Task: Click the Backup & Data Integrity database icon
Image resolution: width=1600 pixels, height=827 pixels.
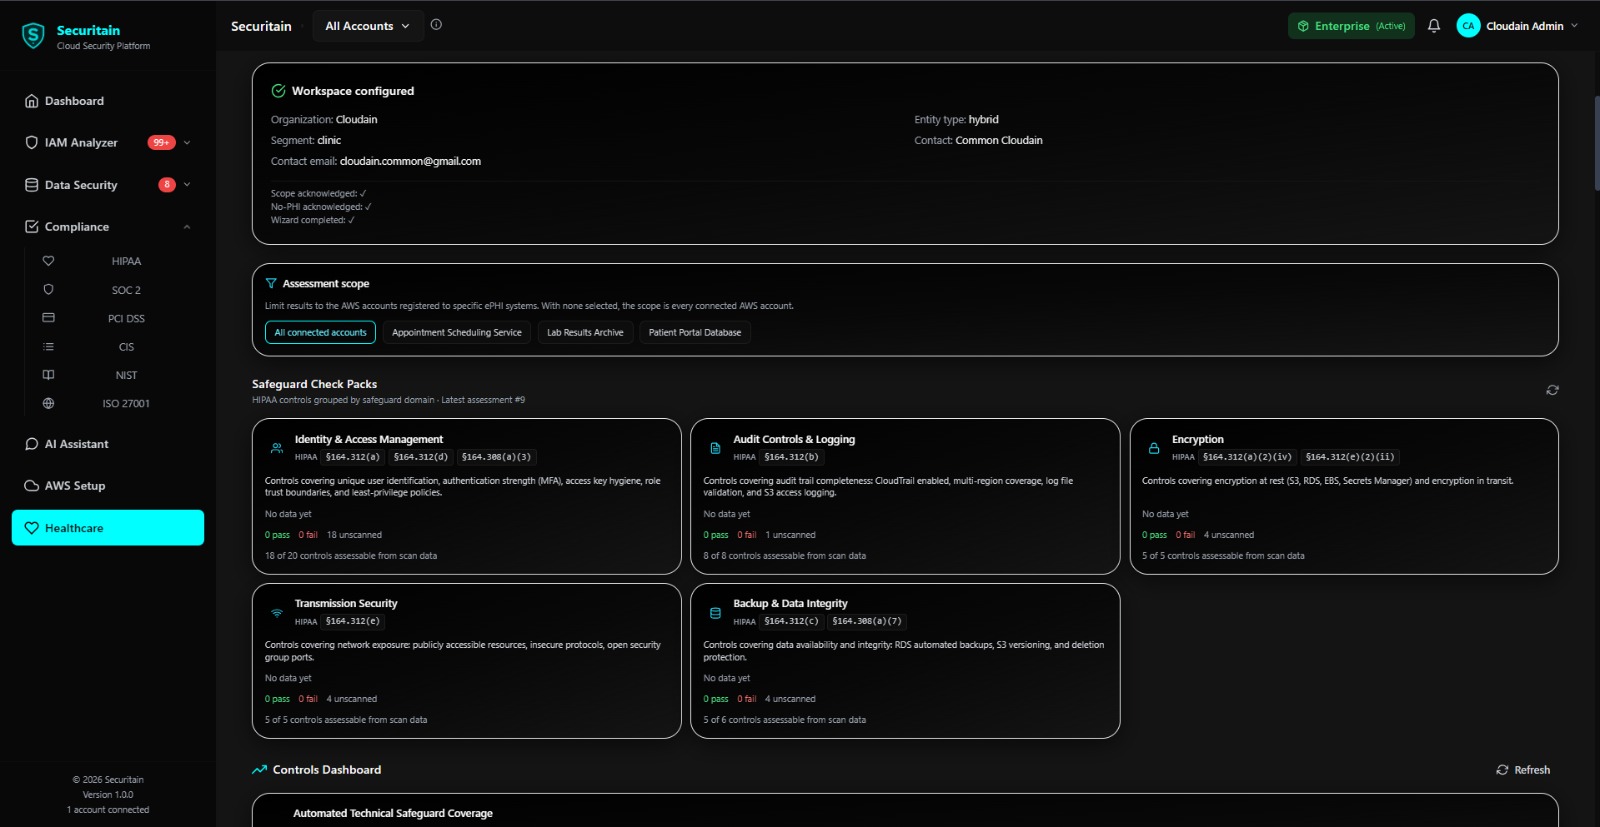Action: click(715, 613)
